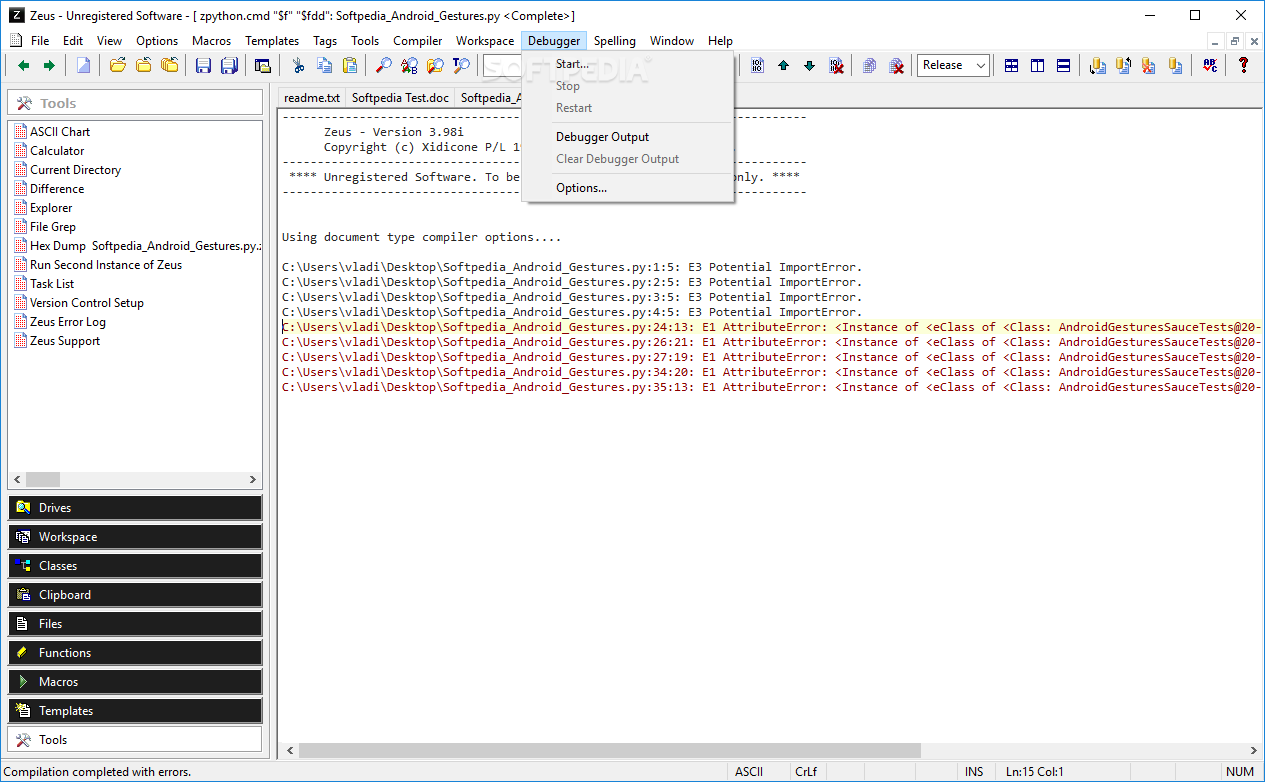Open the Drives panel button
This screenshot has width=1265, height=782.
[x=135, y=508]
